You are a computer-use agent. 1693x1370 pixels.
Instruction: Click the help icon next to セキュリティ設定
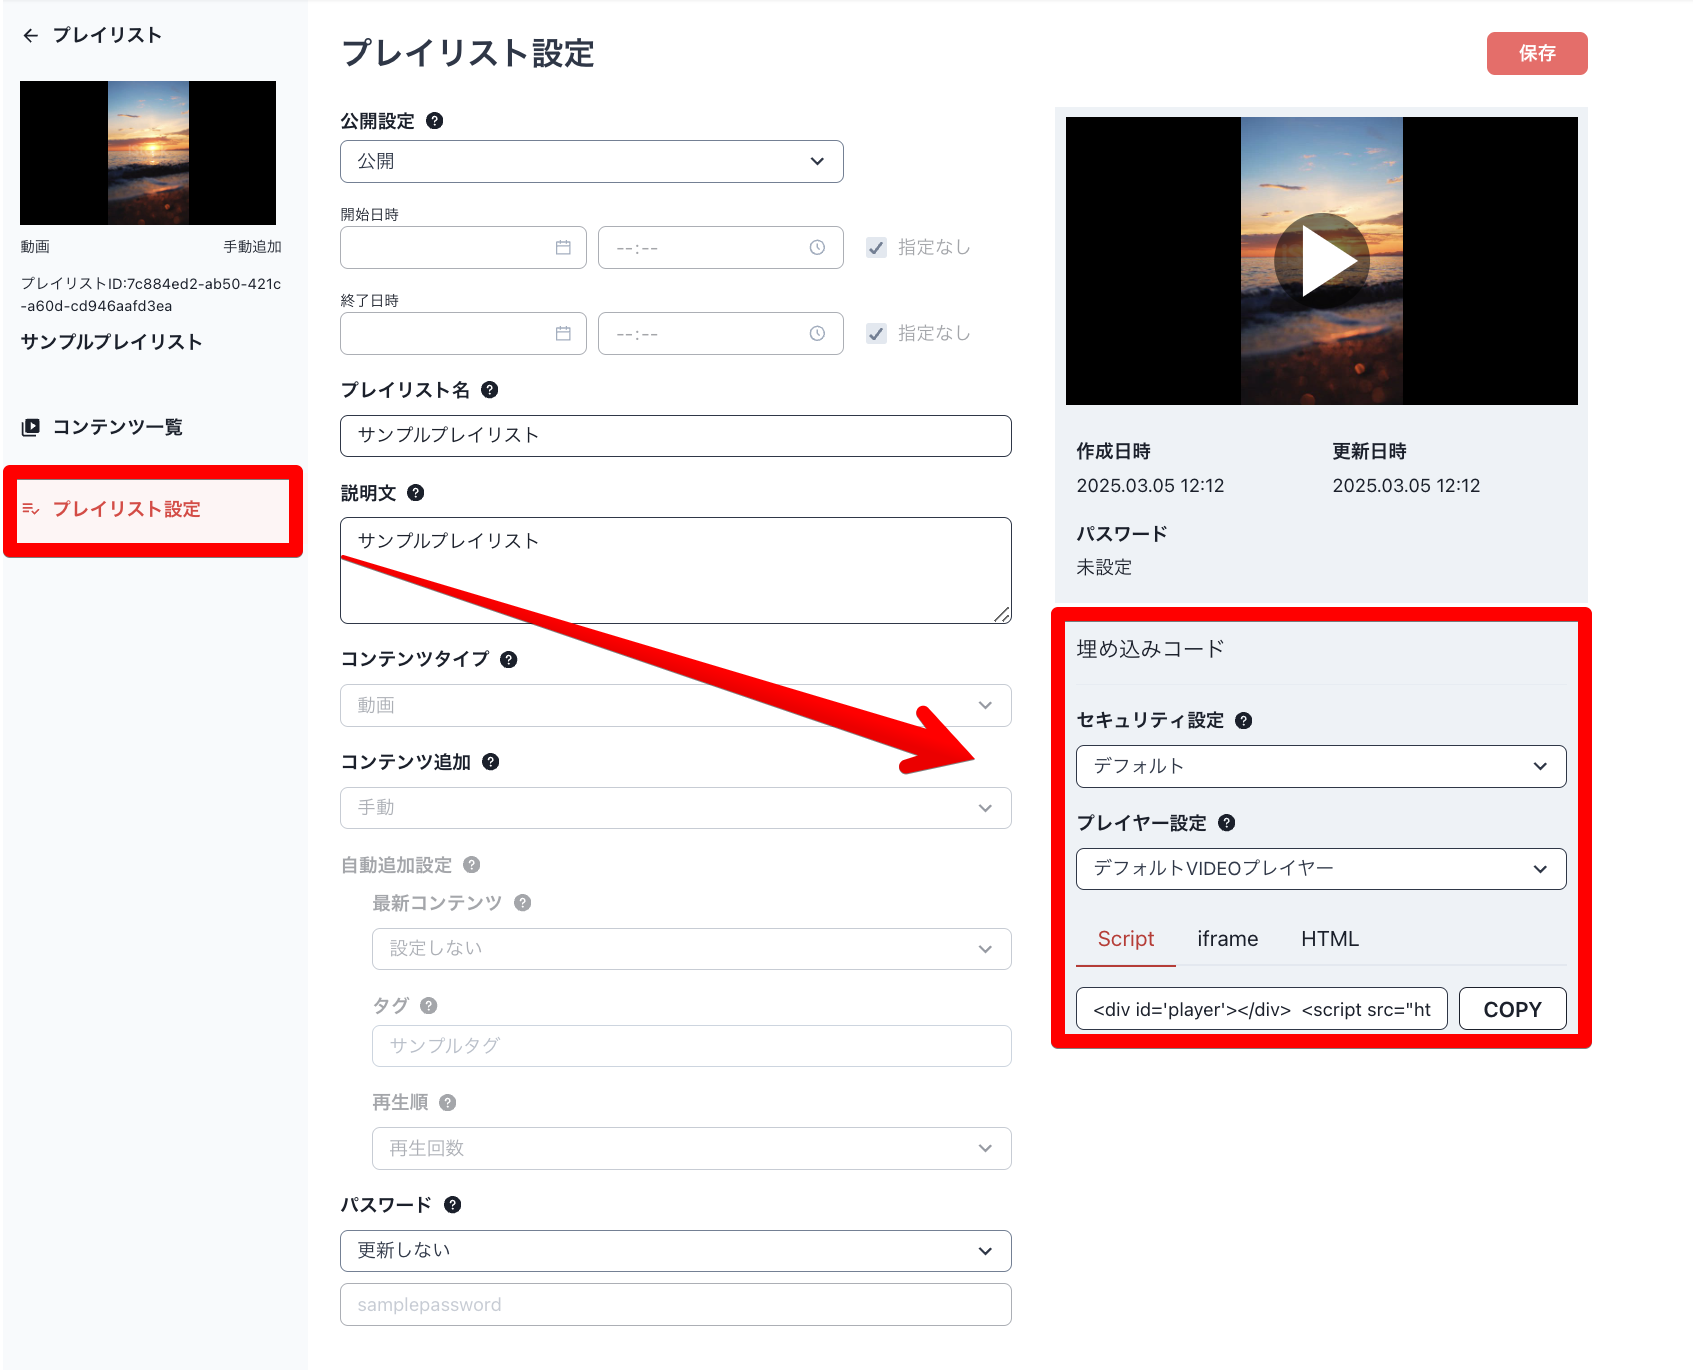click(1244, 719)
